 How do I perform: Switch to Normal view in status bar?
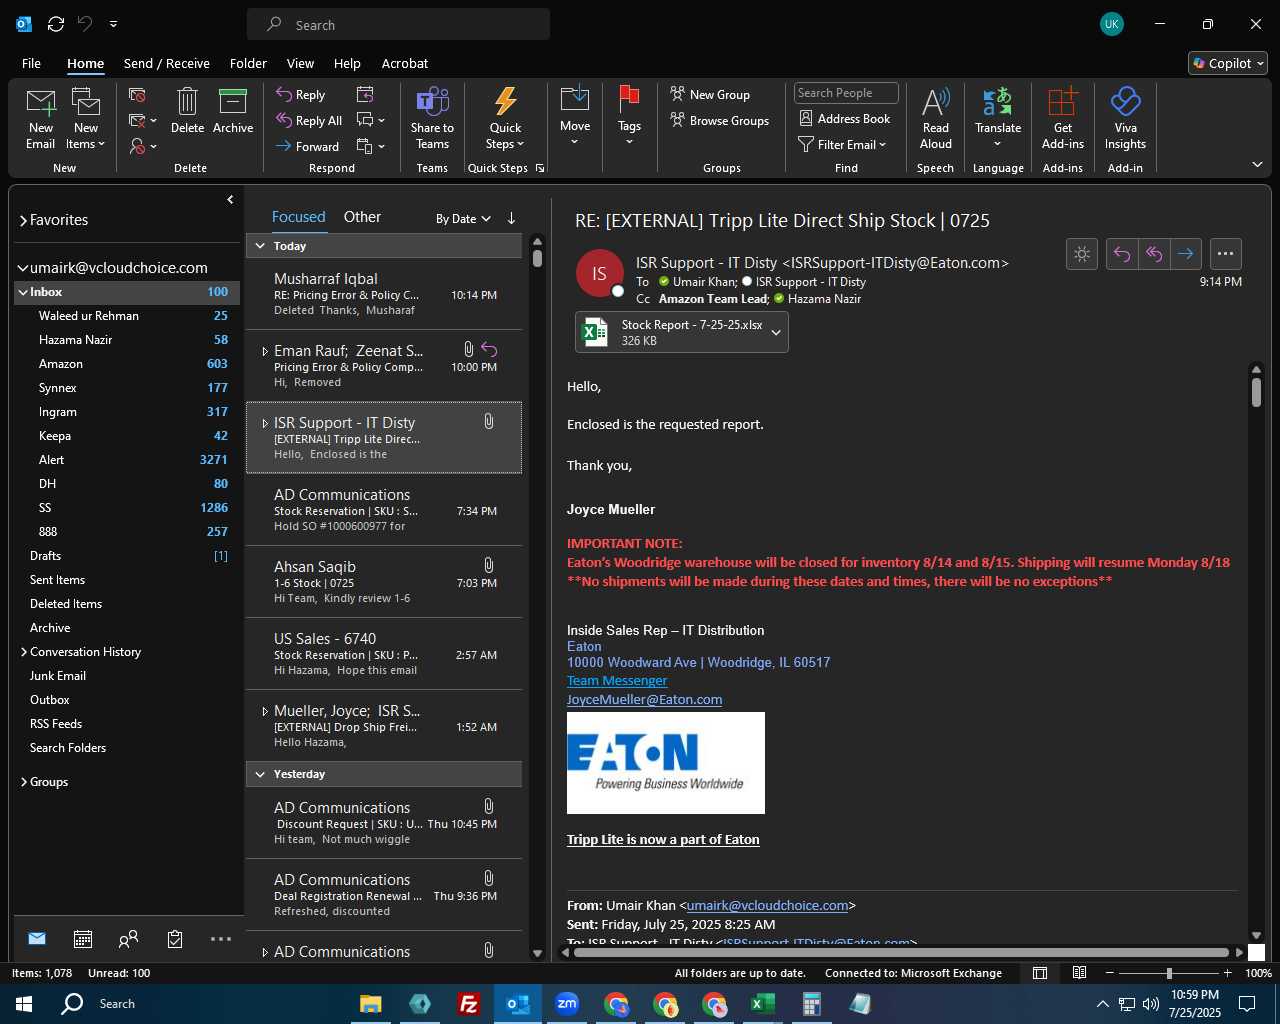click(1040, 973)
